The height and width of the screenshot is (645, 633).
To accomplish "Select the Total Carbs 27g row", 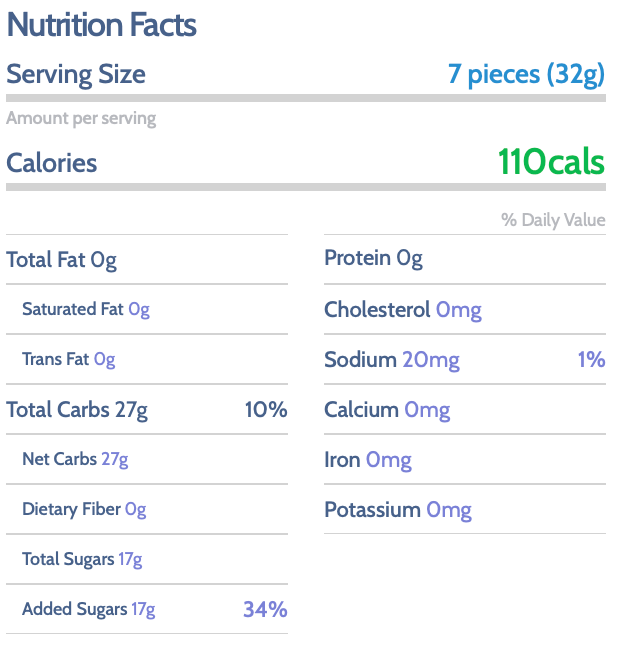I will pos(147,409).
